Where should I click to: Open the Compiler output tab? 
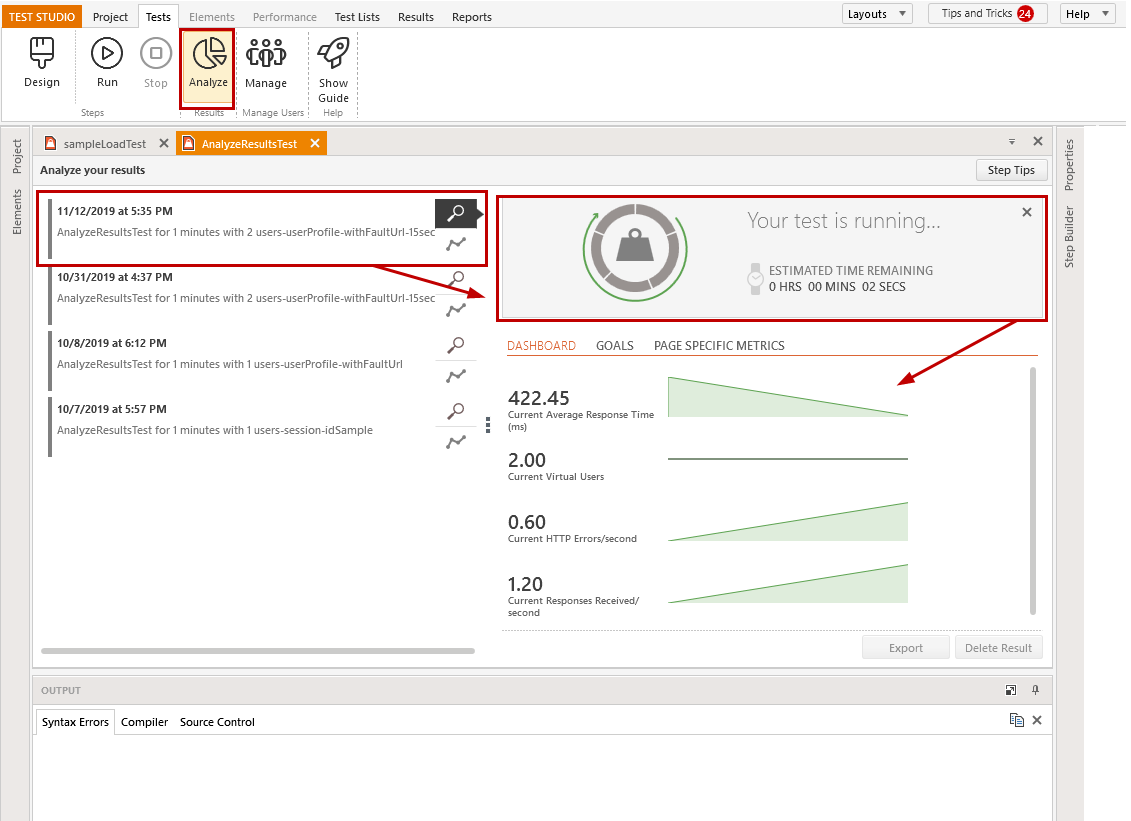point(144,721)
